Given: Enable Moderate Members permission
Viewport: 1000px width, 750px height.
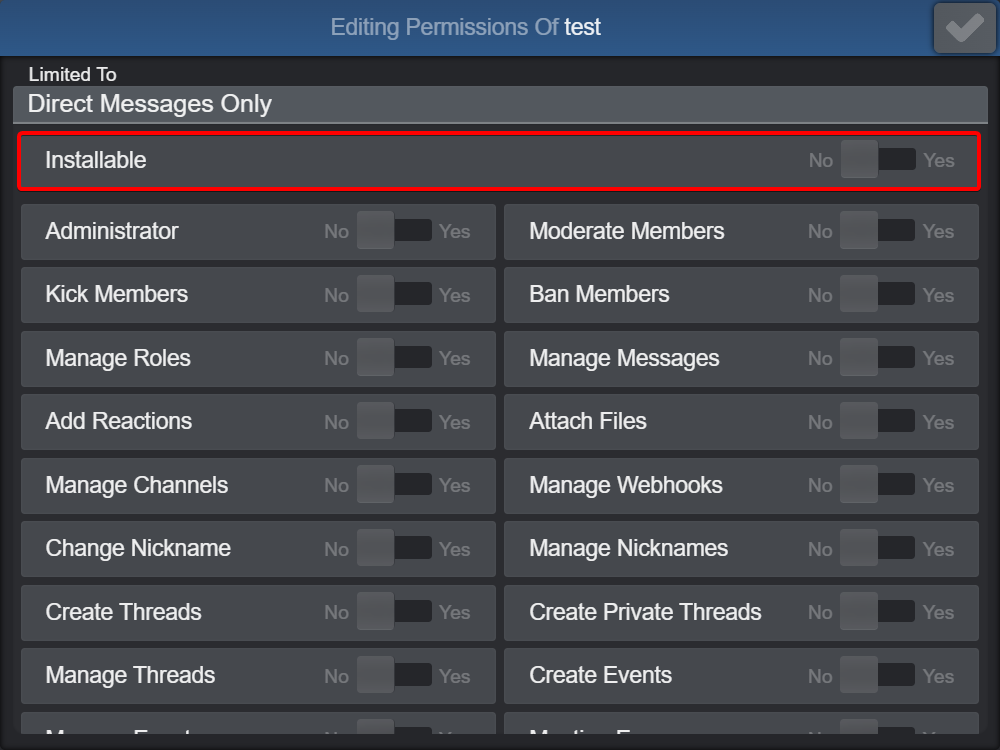Looking at the screenshot, I should tap(878, 231).
